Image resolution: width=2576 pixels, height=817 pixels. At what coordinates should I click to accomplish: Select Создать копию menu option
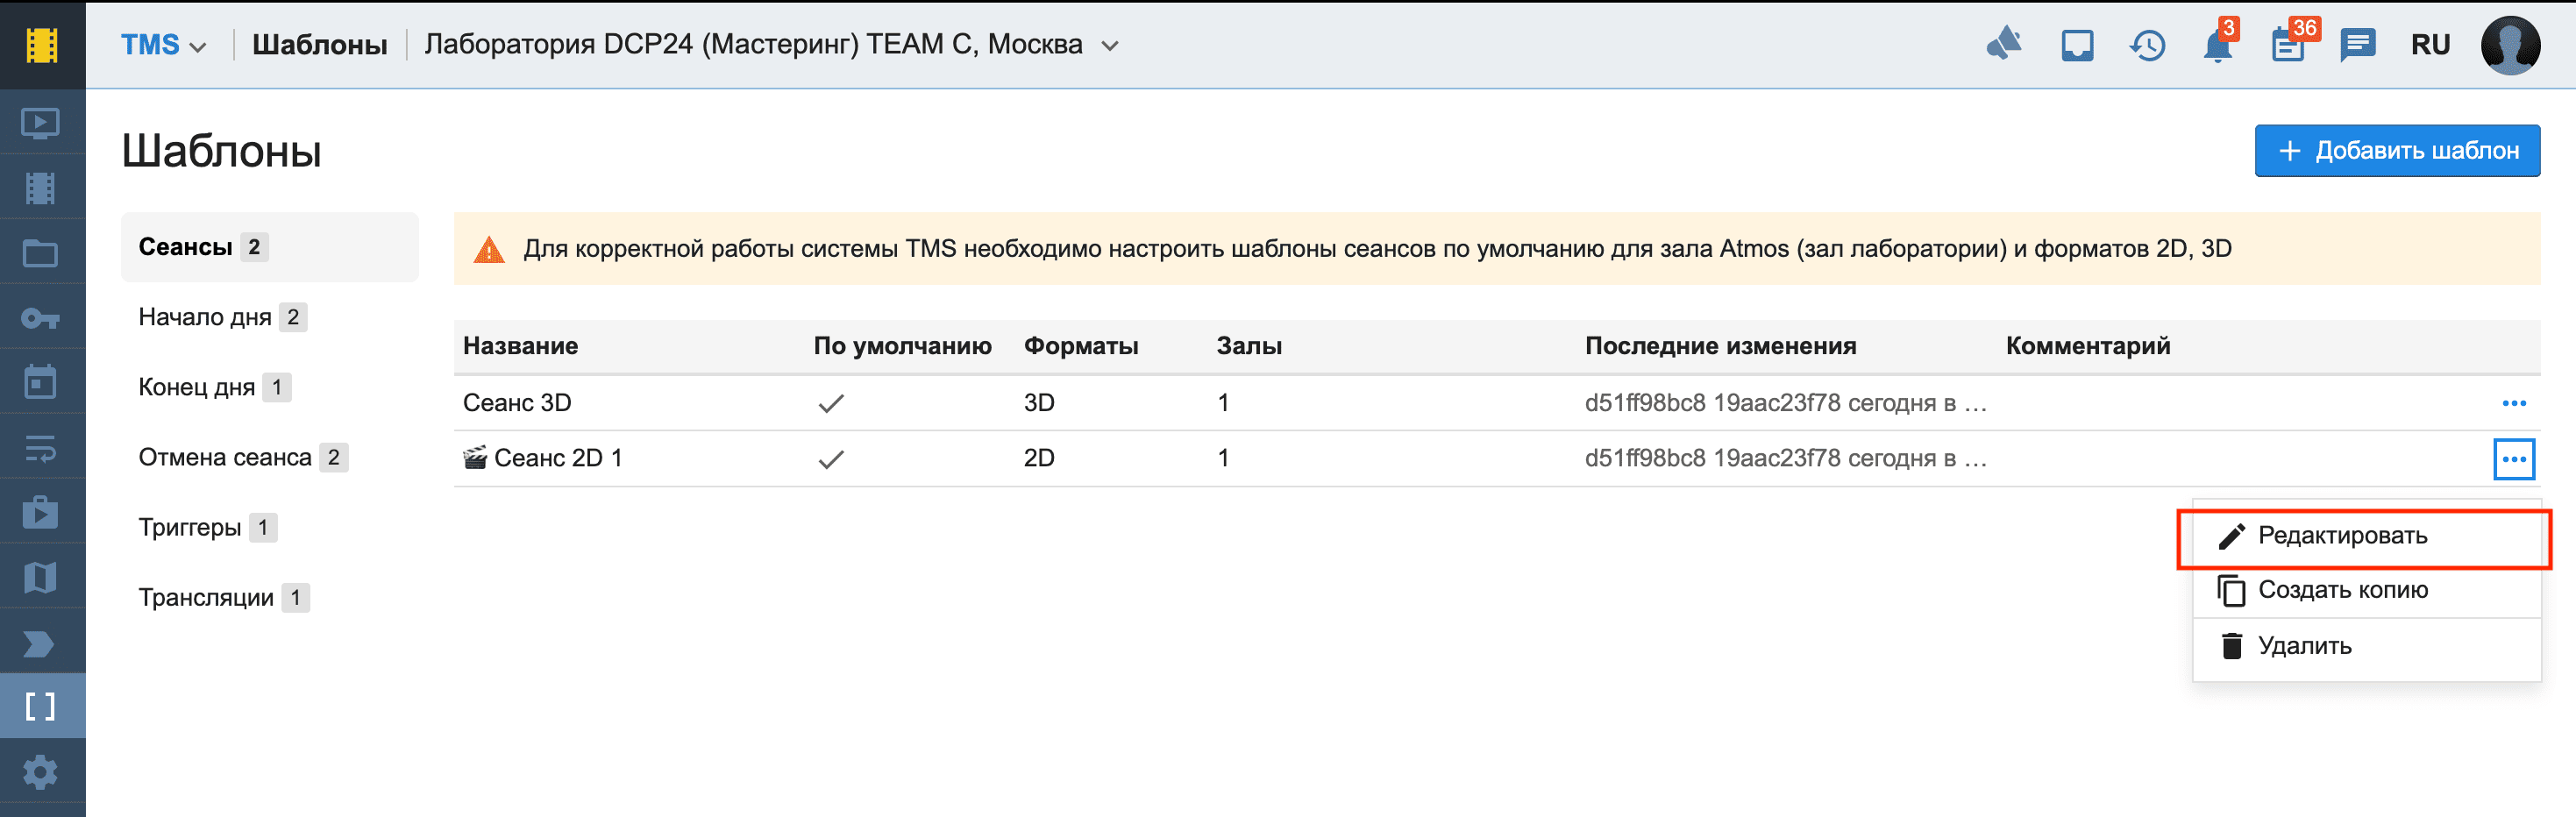tap(2341, 590)
